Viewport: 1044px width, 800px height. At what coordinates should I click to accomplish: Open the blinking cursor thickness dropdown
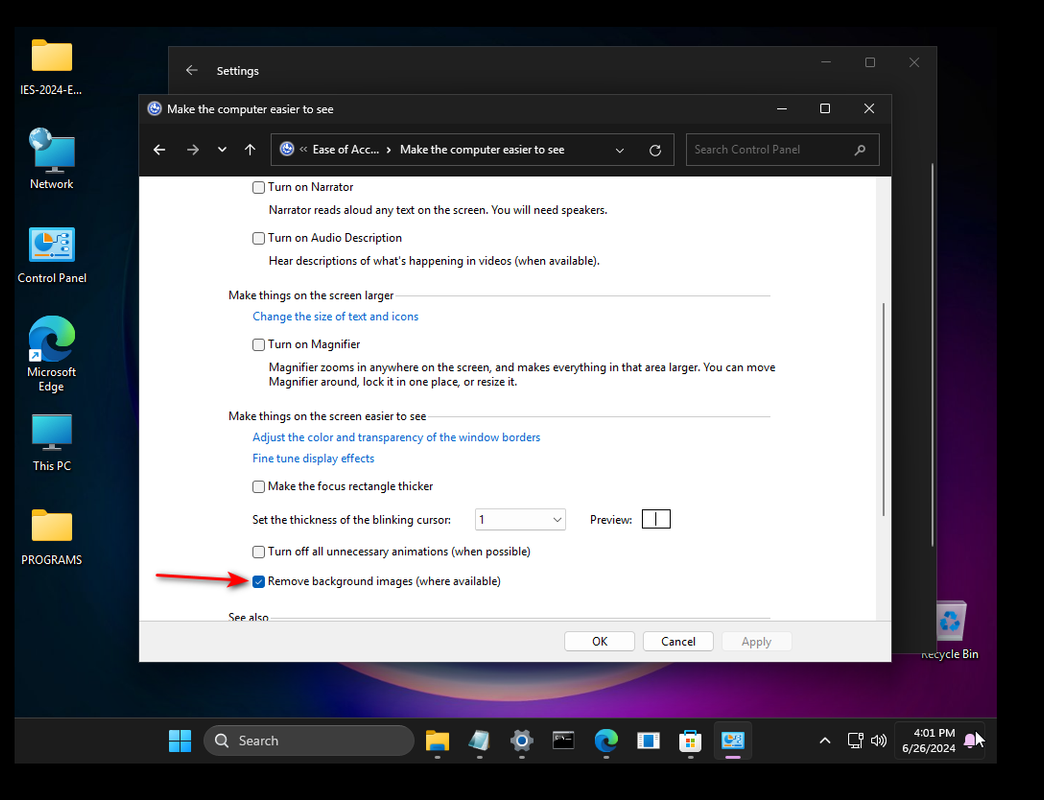click(520, 520)
